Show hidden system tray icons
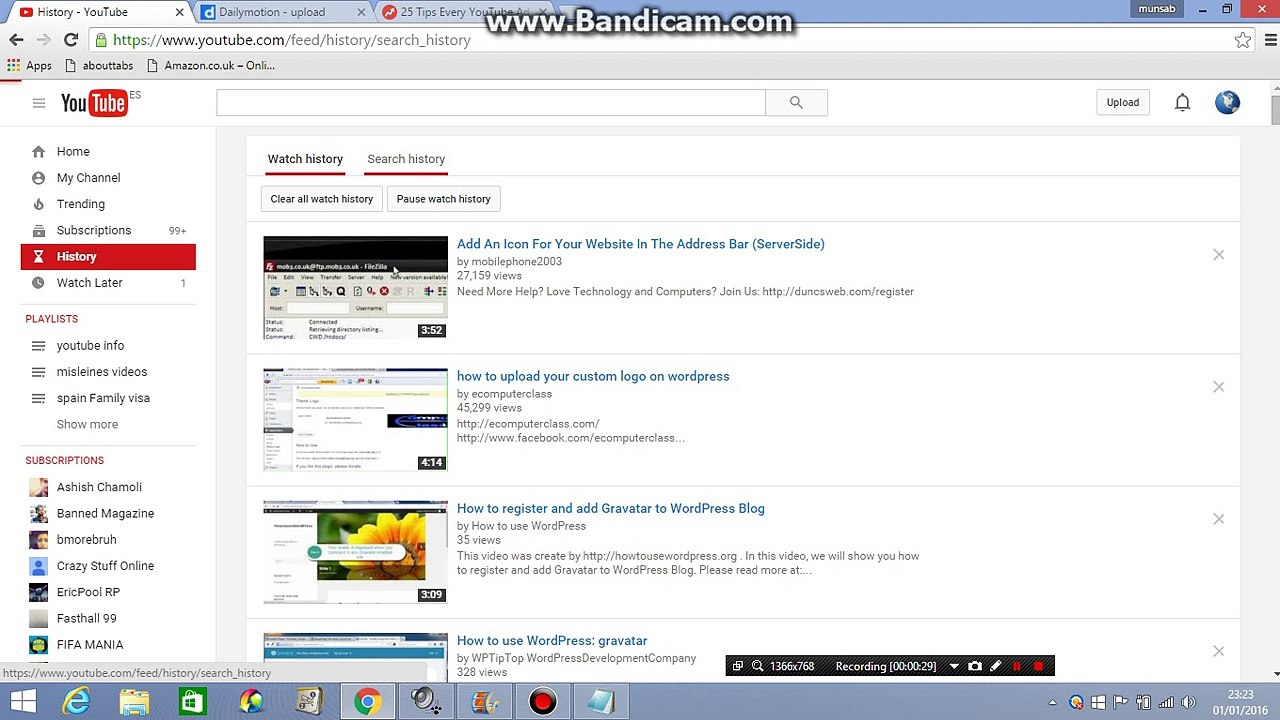 pyautogui.click(x=1054, y=703)
